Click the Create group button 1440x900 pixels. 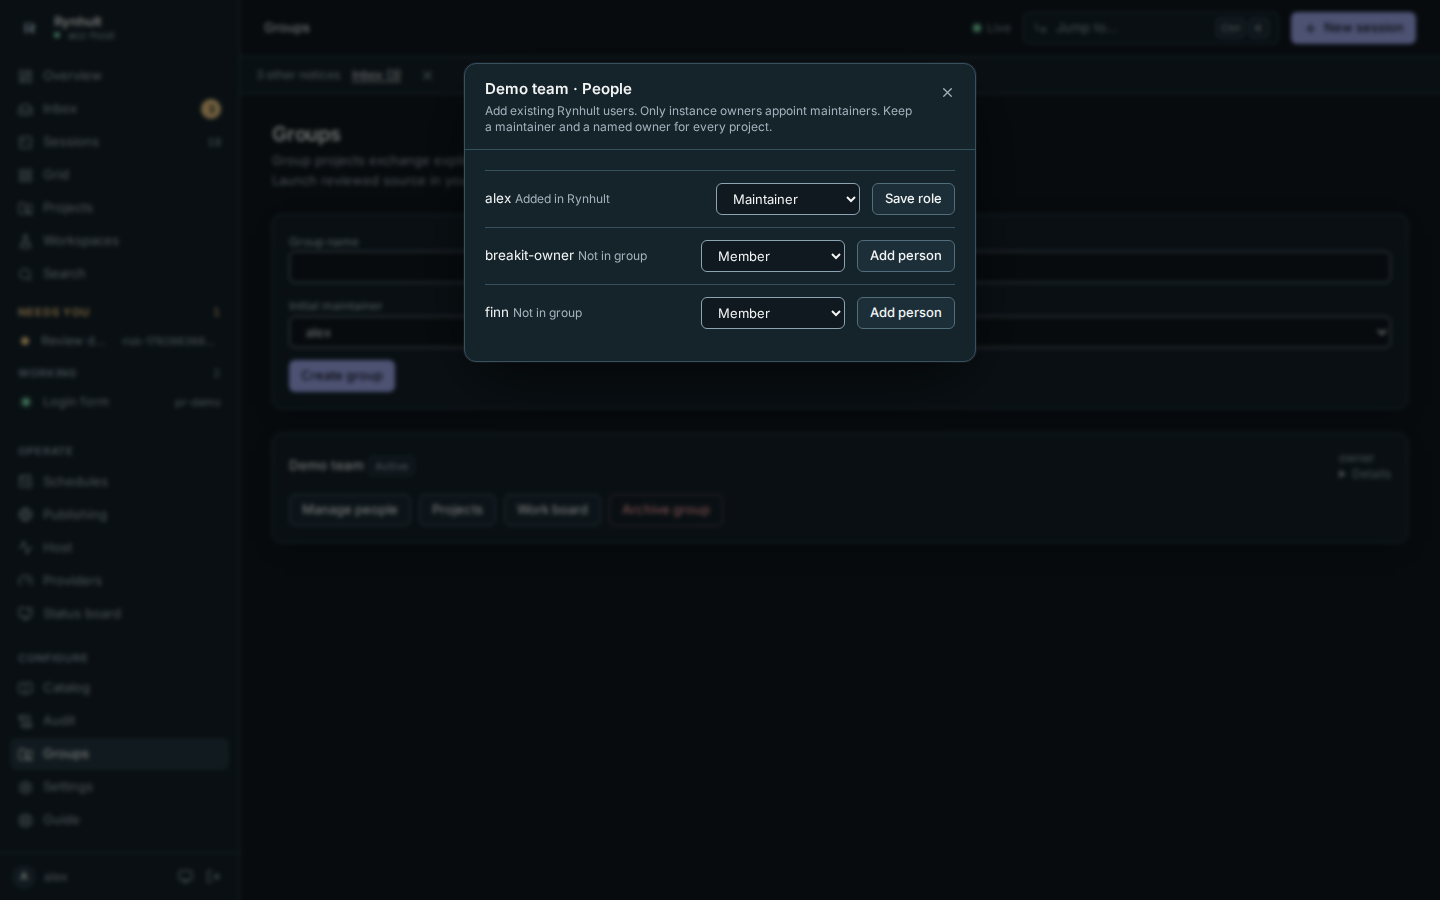(342, 376)
